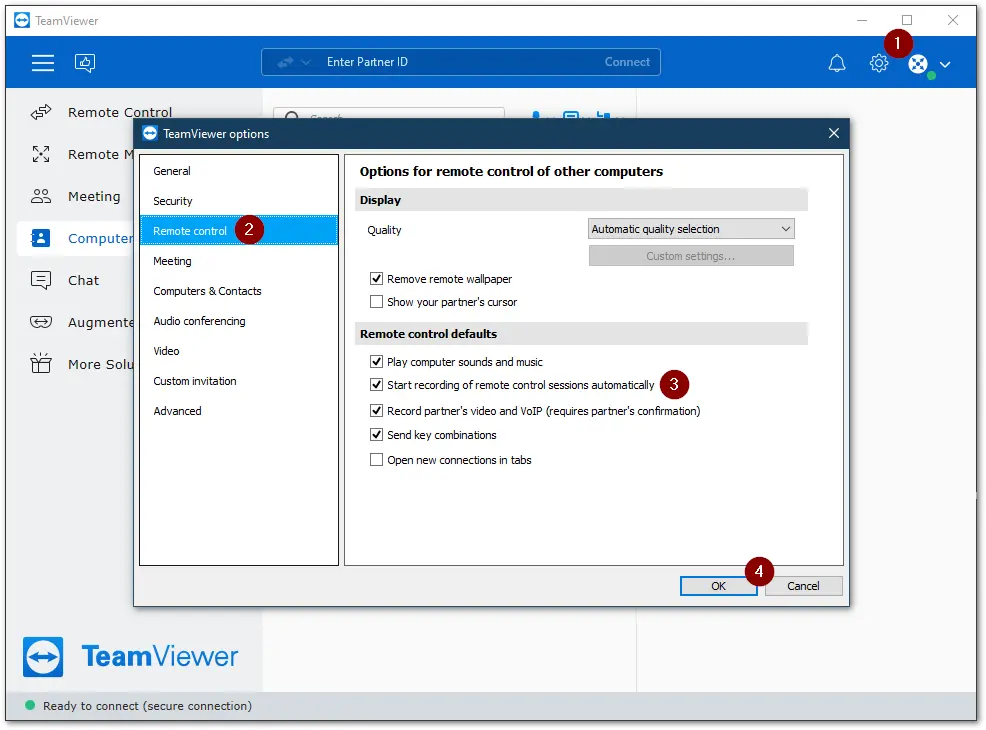Select the Audio conferencing options category

pyautogui.click(x=239, y=321)
